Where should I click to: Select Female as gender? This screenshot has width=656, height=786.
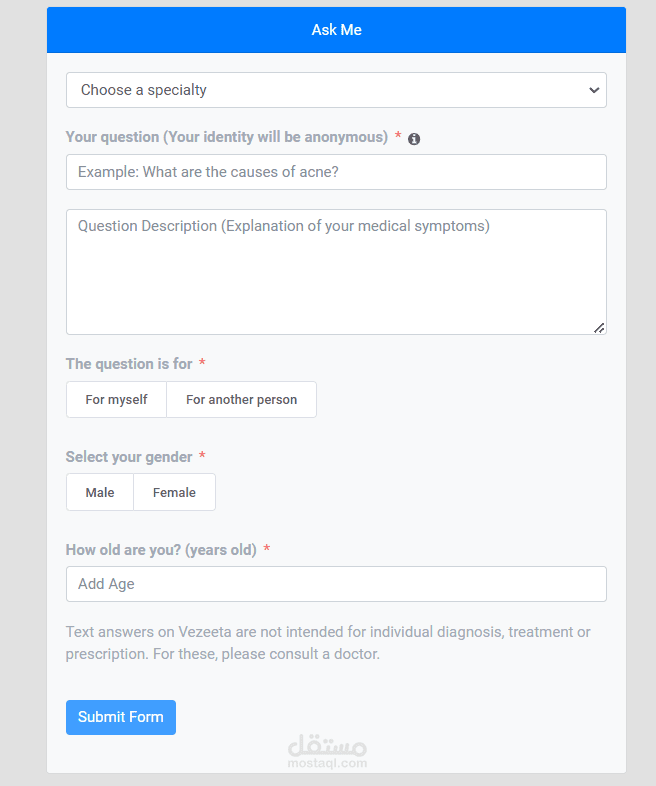(174, 493)
